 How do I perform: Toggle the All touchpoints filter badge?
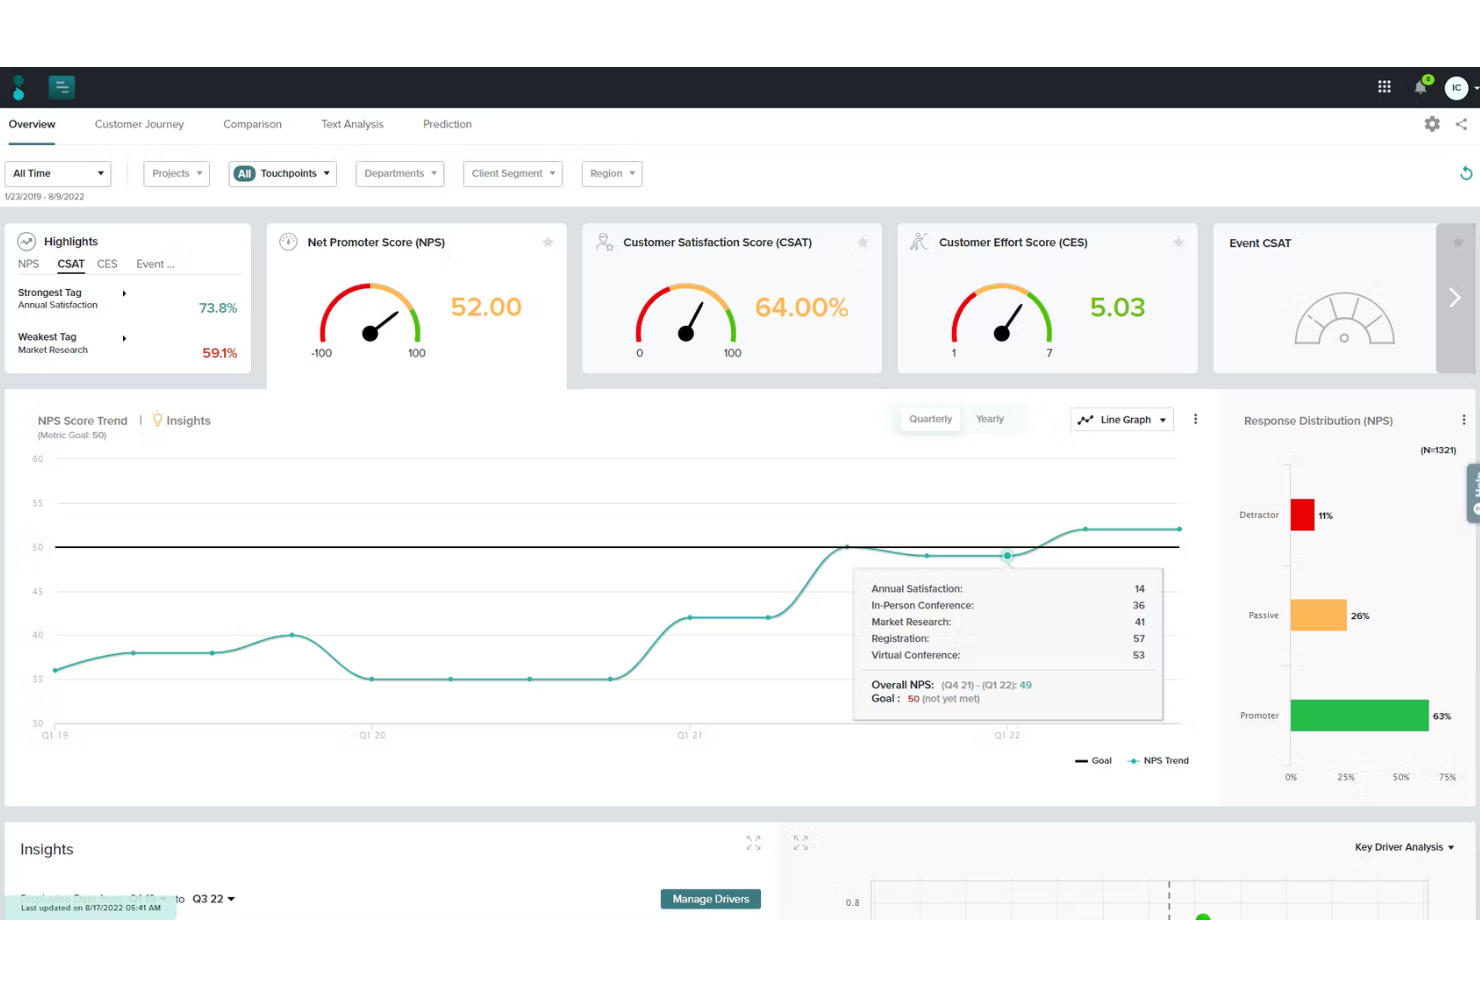244,173
